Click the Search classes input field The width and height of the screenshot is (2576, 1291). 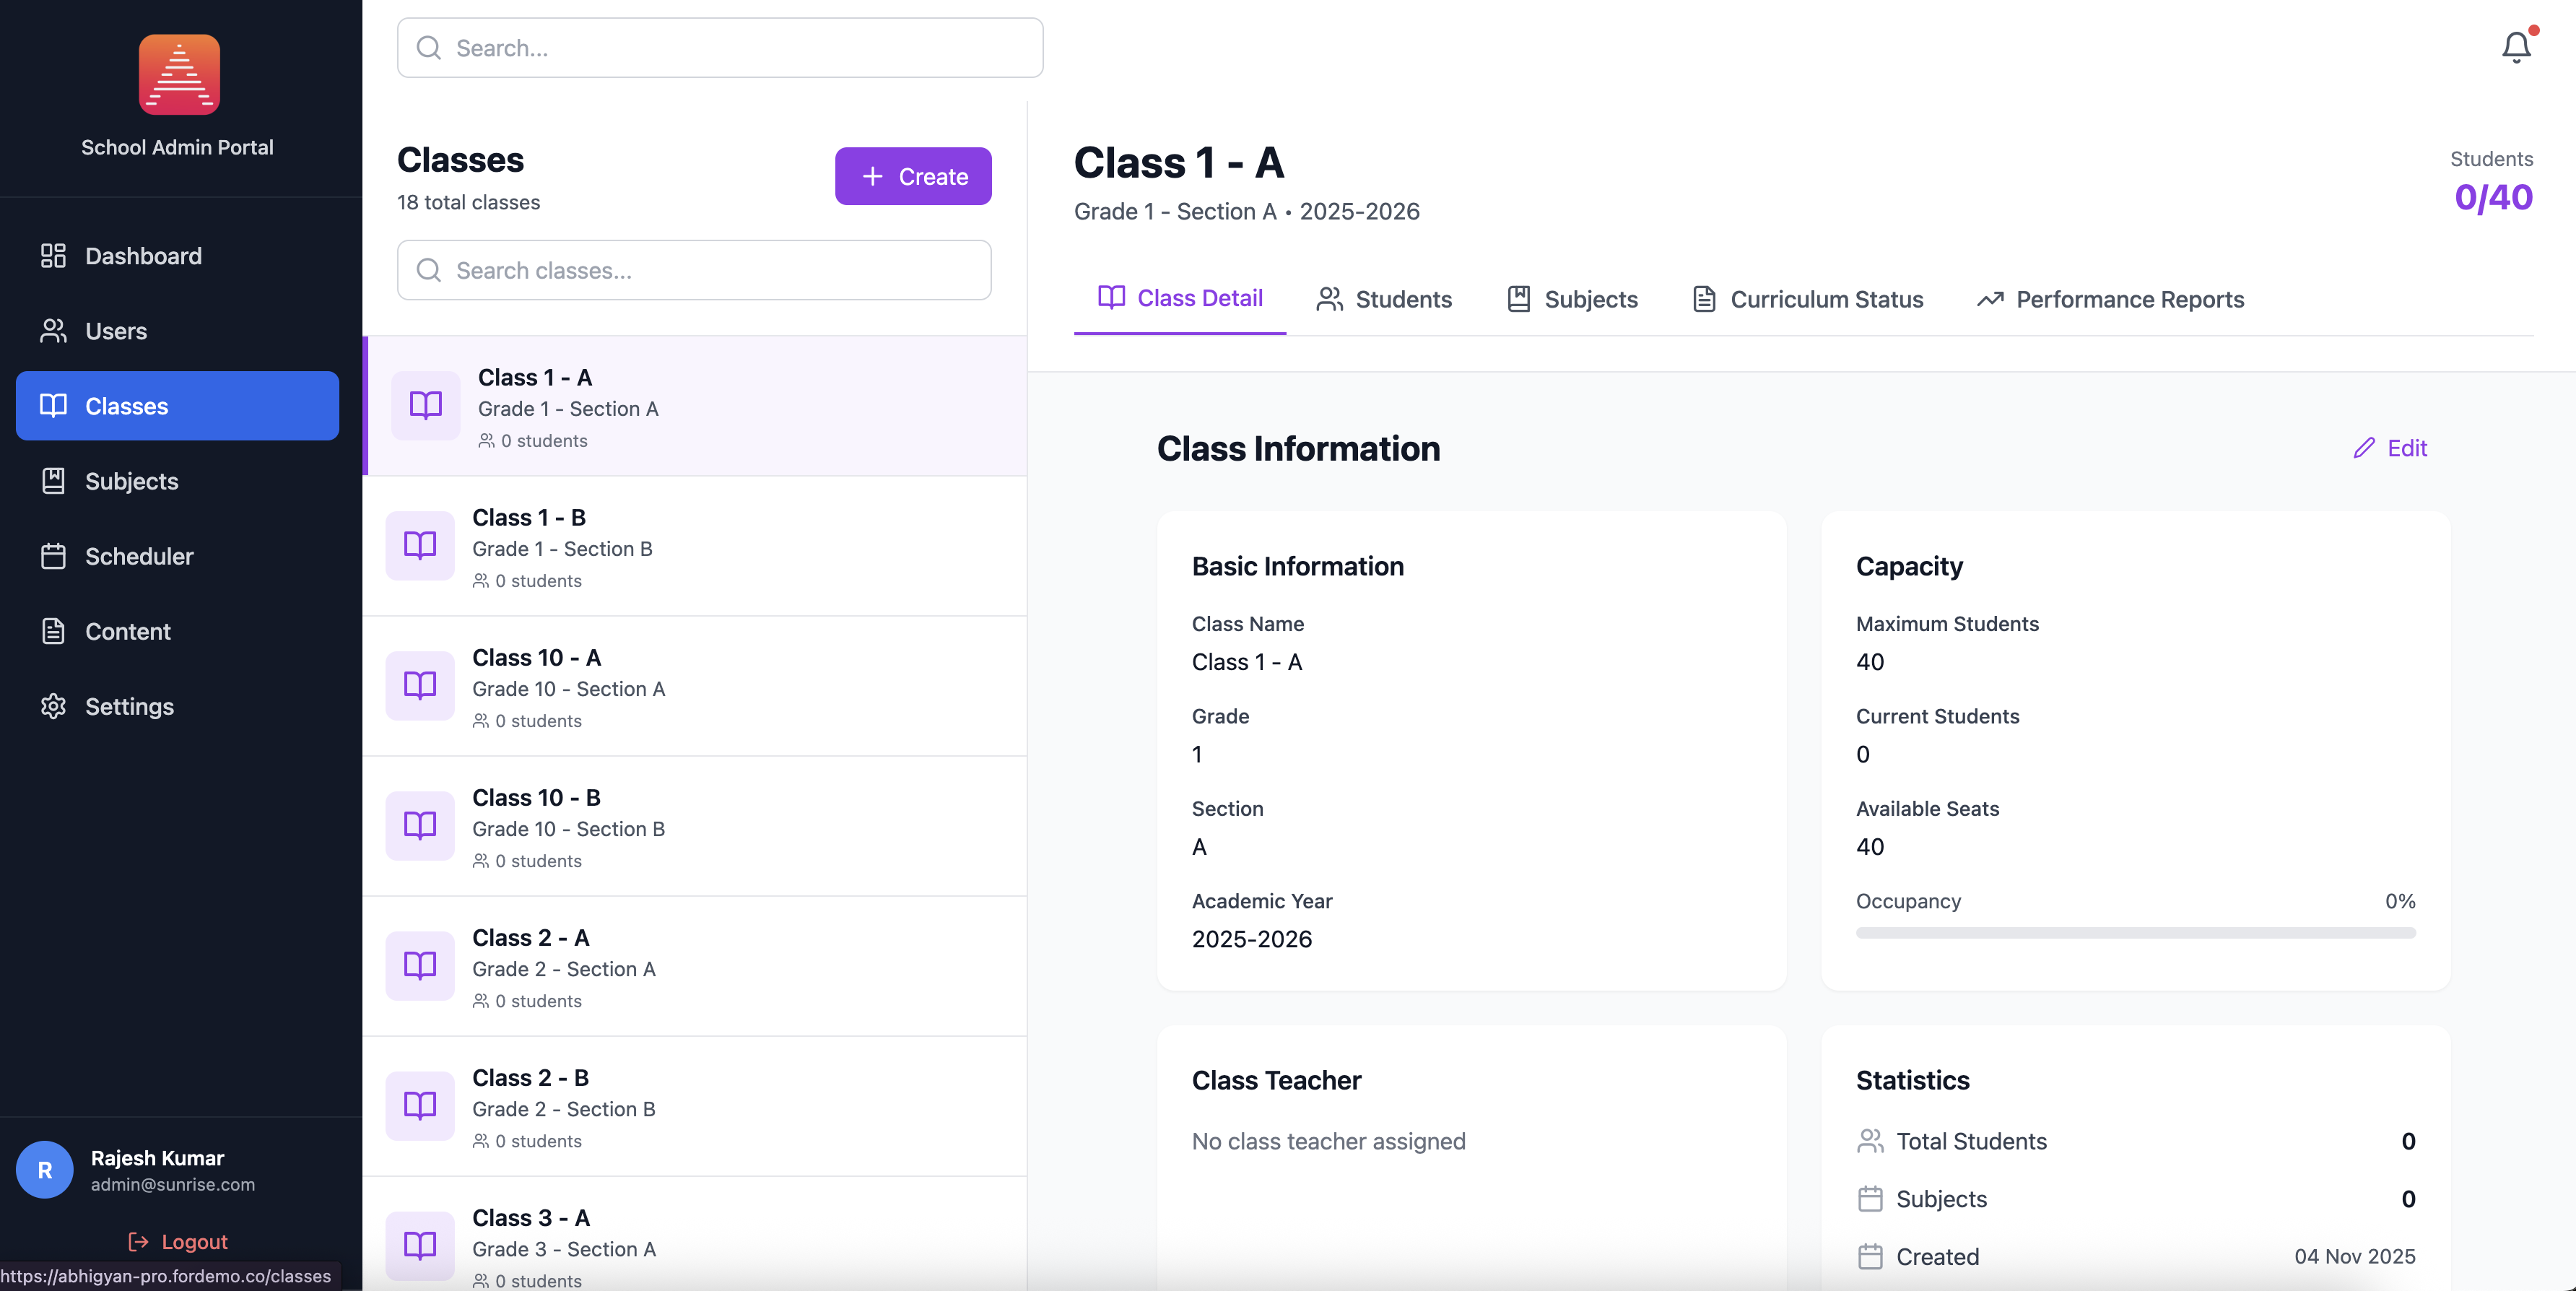click(x=694, y=270)
